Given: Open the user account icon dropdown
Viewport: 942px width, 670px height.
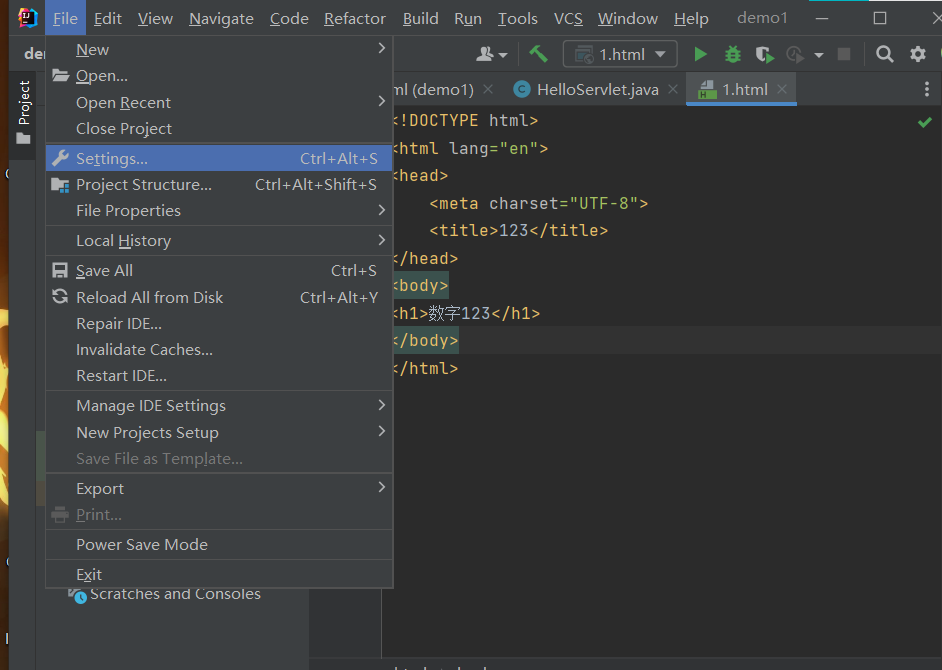Looking at the screenshot, I should pyautogui.click(x=491, y=54).
